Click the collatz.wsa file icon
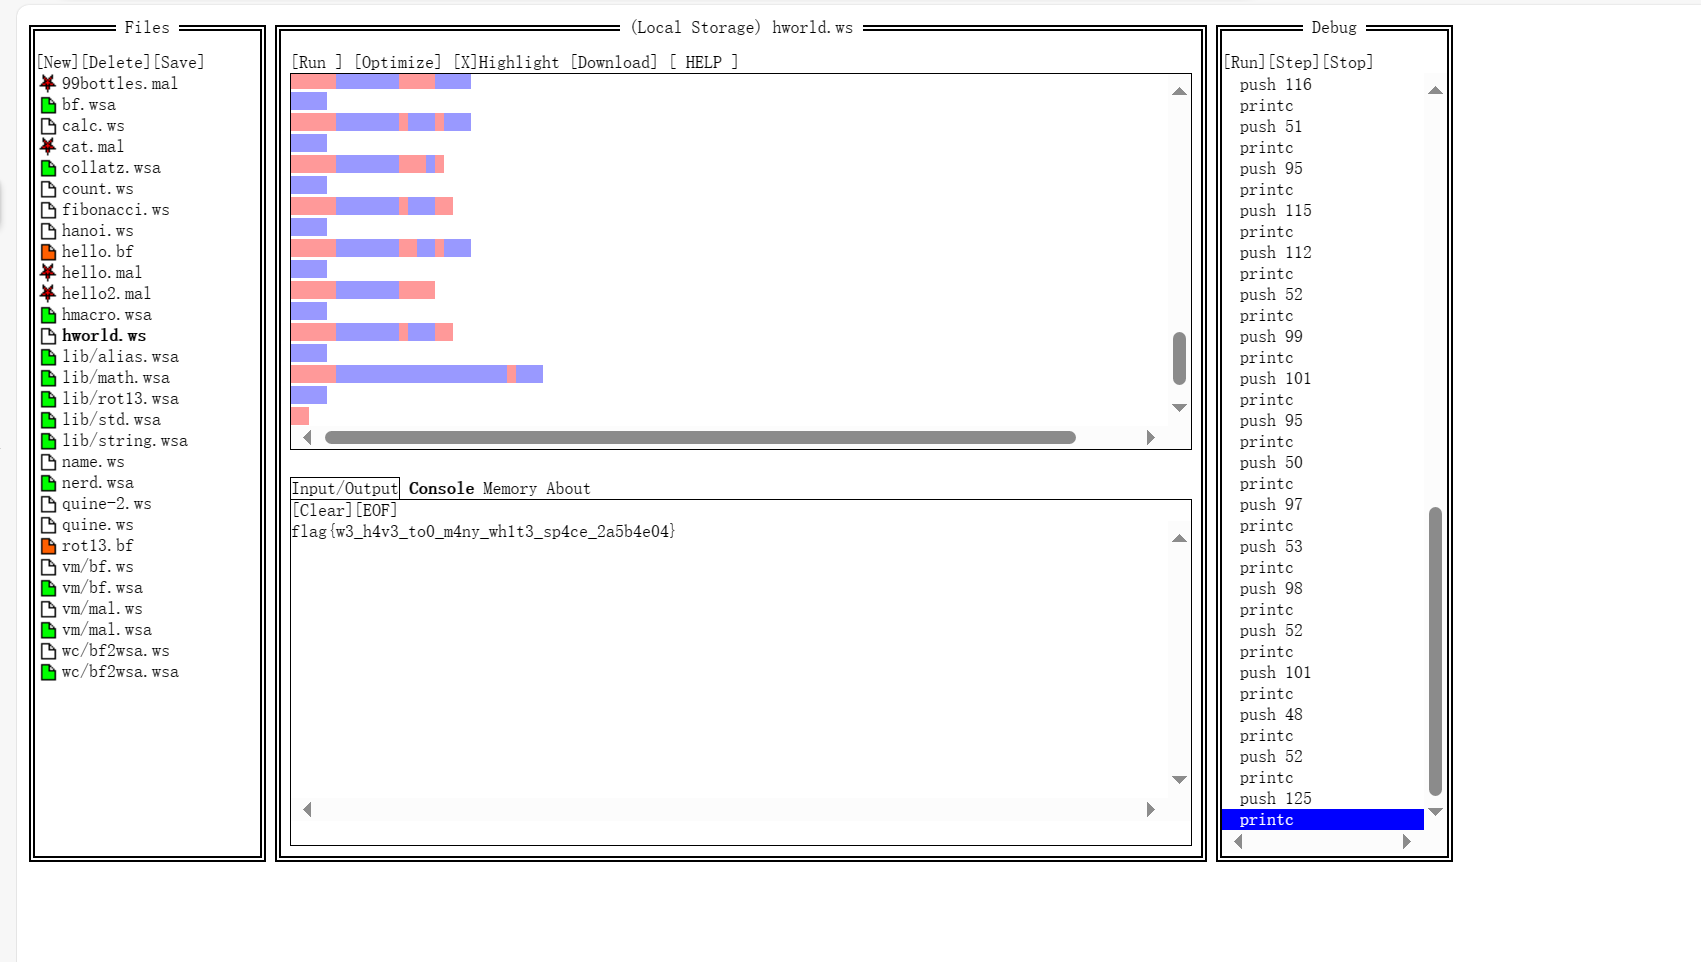Screen dimensions: 1701x962 coord(48,168)
